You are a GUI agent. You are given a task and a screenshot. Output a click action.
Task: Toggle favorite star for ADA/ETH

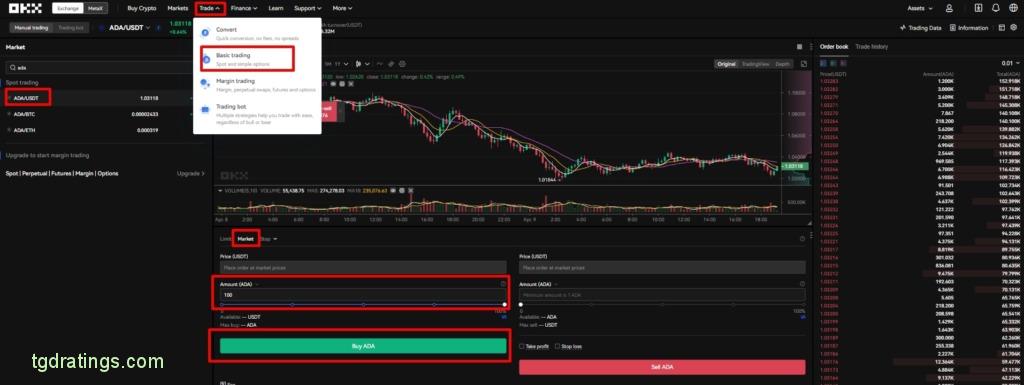point(9,130)
